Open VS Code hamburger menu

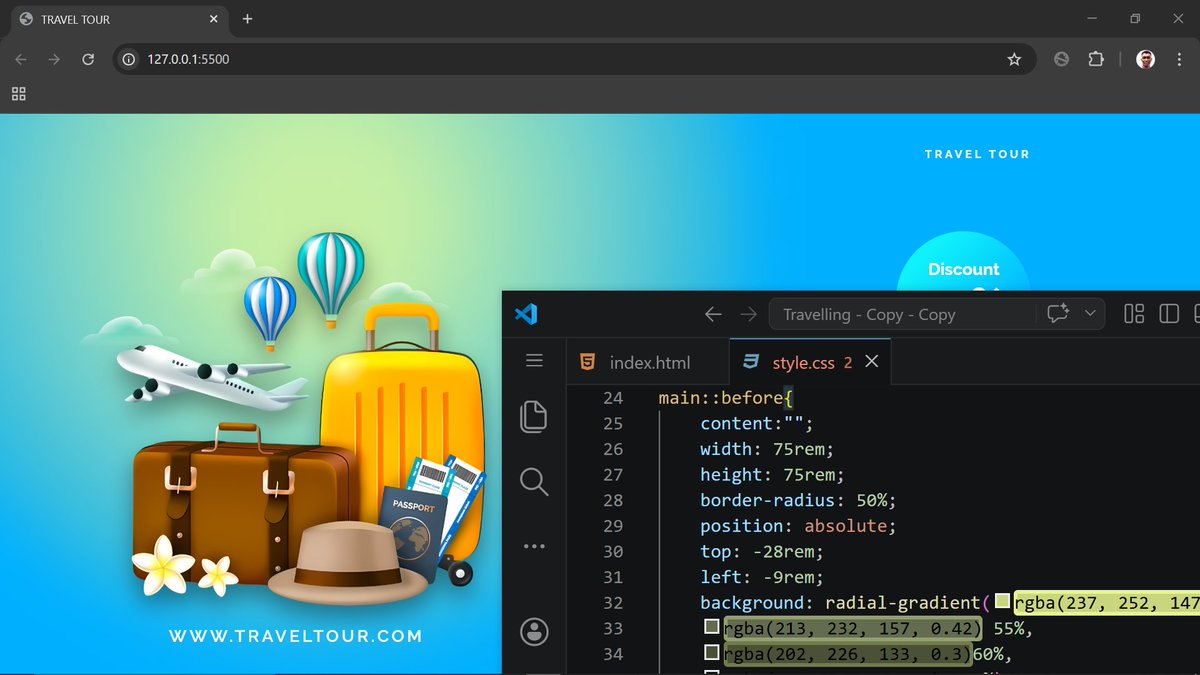click(534, 361)
